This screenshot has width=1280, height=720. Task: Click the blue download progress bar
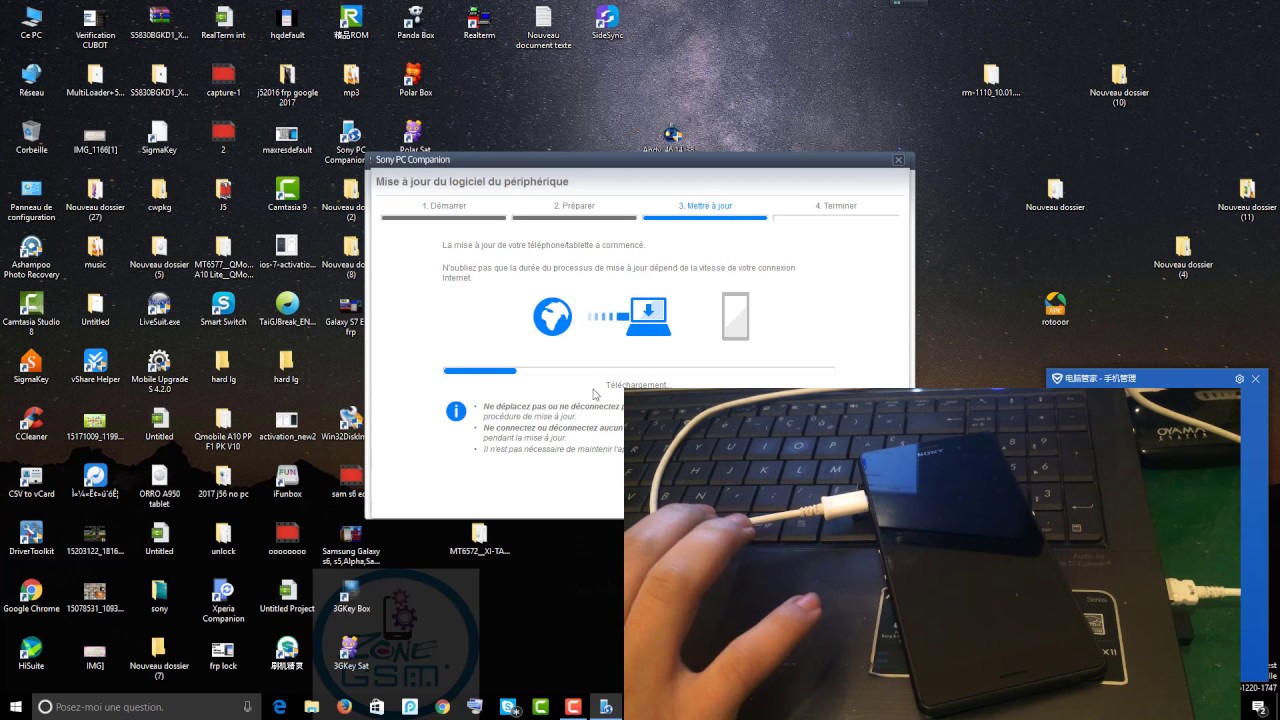click(480, 371)
